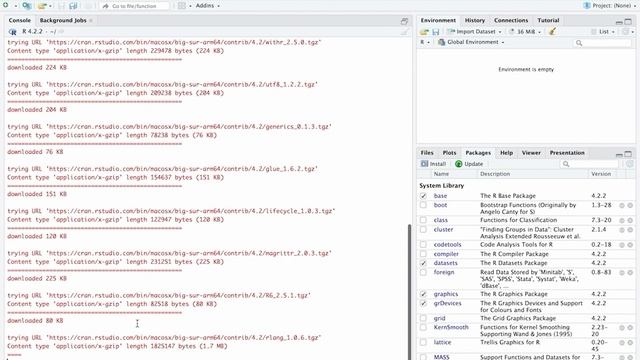Open the cluster package link
640x360 pixels.
(x=443, y=229)
